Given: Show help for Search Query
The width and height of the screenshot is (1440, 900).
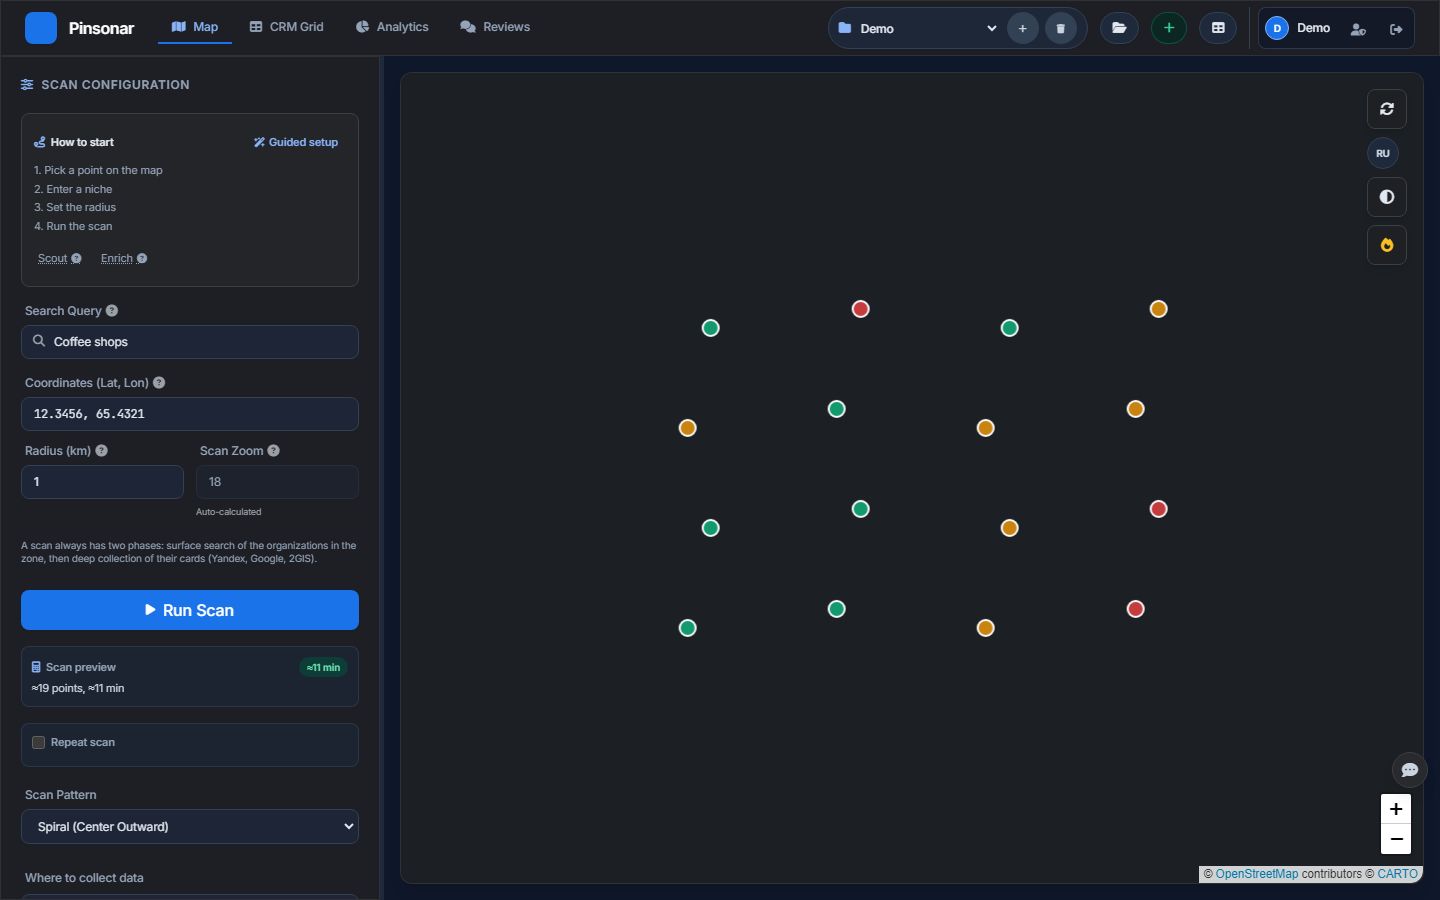Looking at the screenshot, I should click(112, 311).
